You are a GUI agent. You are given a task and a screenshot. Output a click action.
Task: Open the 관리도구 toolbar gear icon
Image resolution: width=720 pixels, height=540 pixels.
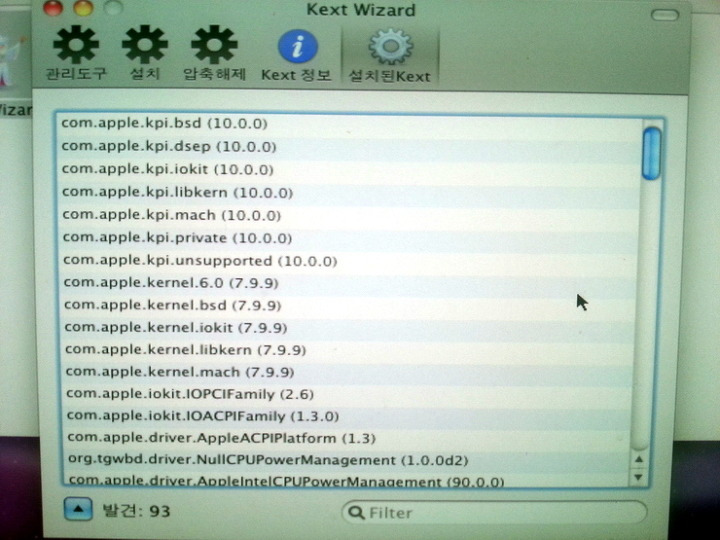coord(76,45)
